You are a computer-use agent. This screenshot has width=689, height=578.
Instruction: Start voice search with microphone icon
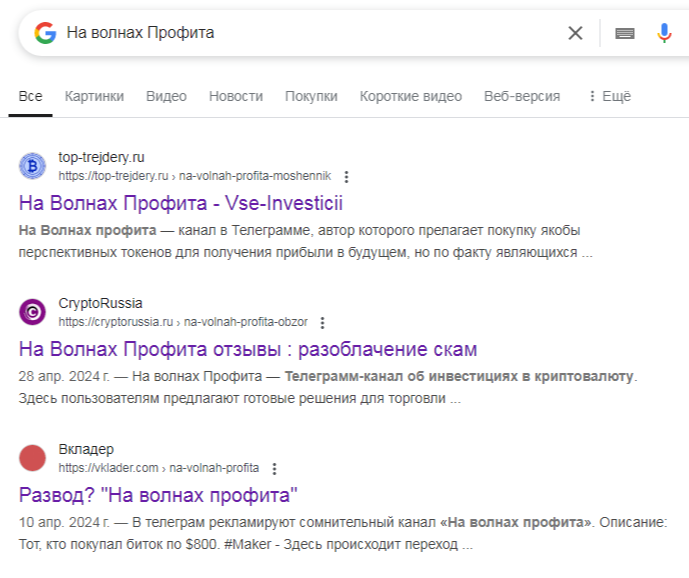[664, 33]
